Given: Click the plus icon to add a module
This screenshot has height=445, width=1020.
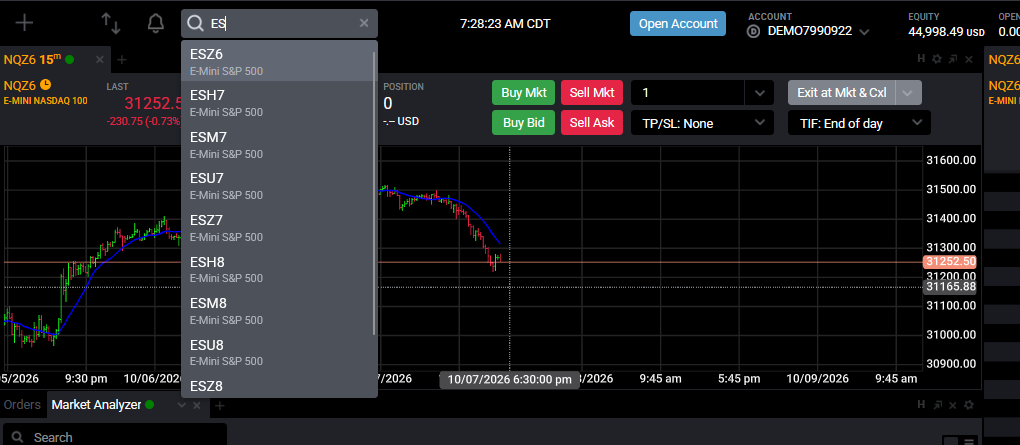Looking at the screenshot, I should tap(24, 23).
